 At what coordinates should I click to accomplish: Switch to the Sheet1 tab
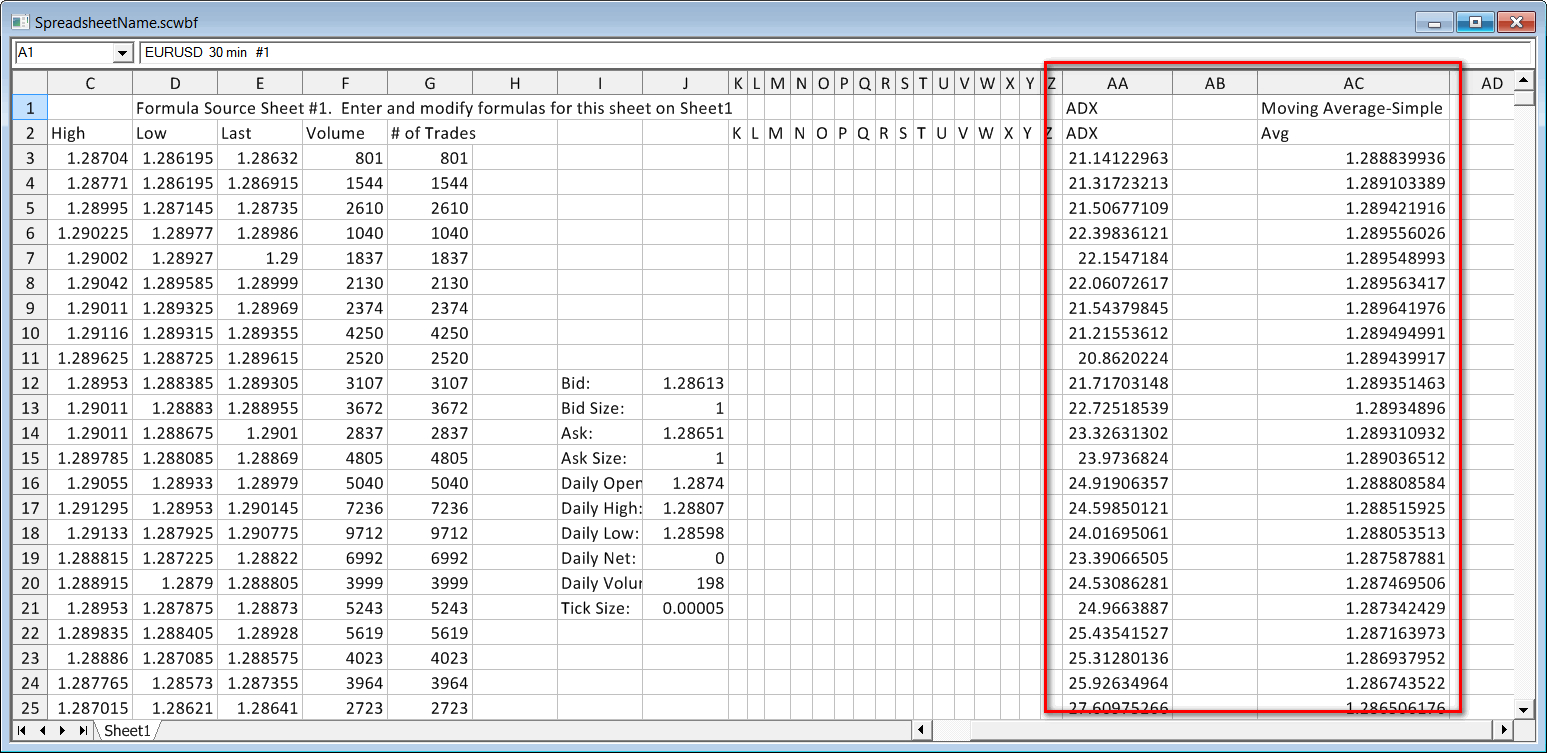coord(126,731)
